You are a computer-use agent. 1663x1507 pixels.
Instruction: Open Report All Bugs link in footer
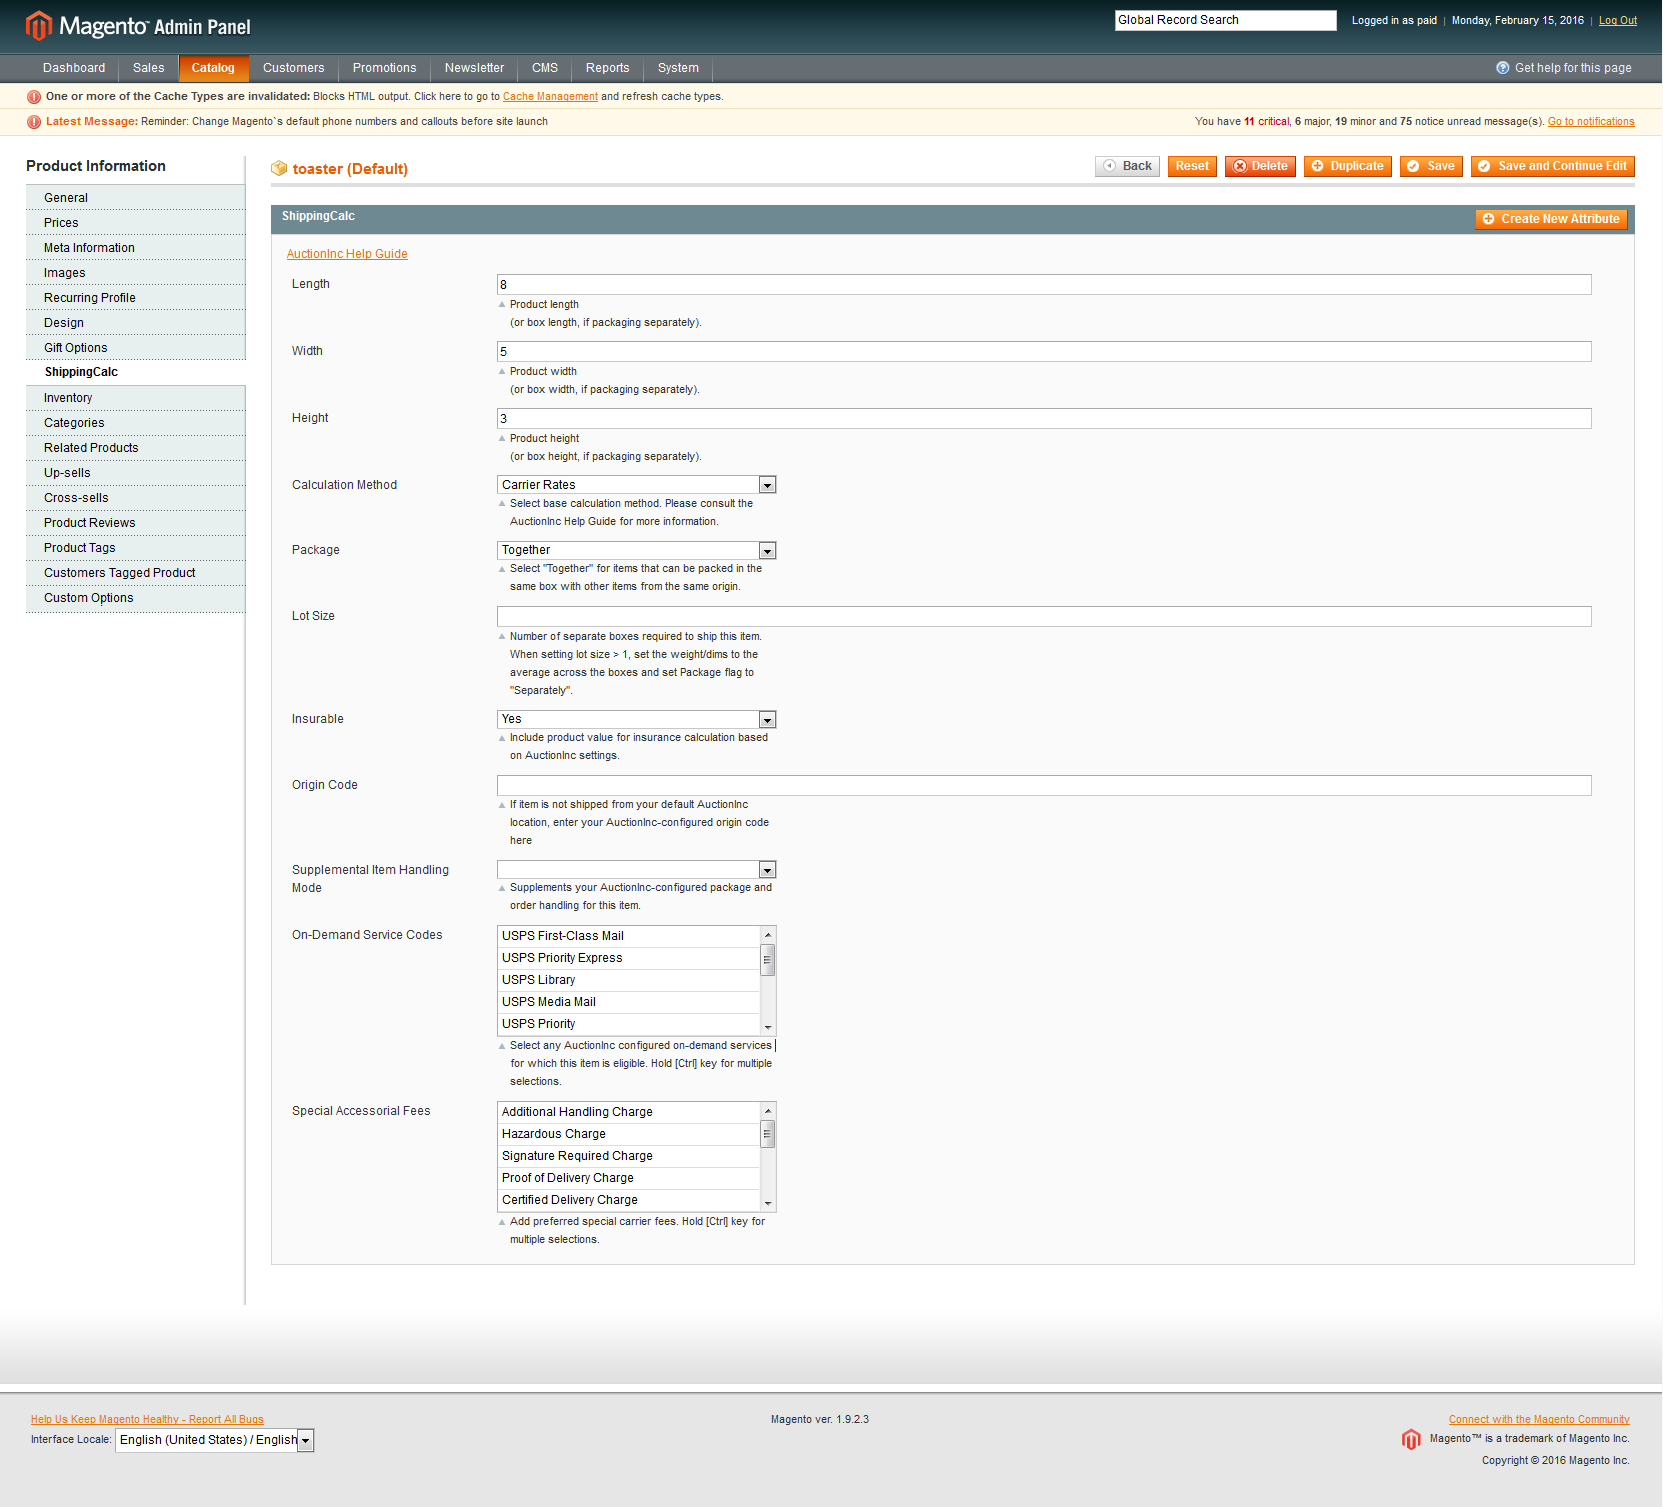(147, 1419)
